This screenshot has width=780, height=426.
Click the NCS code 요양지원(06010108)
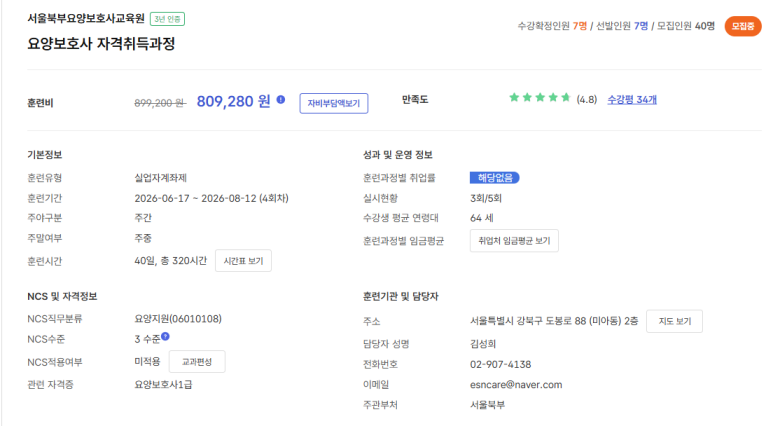click(x=178, y=319)
